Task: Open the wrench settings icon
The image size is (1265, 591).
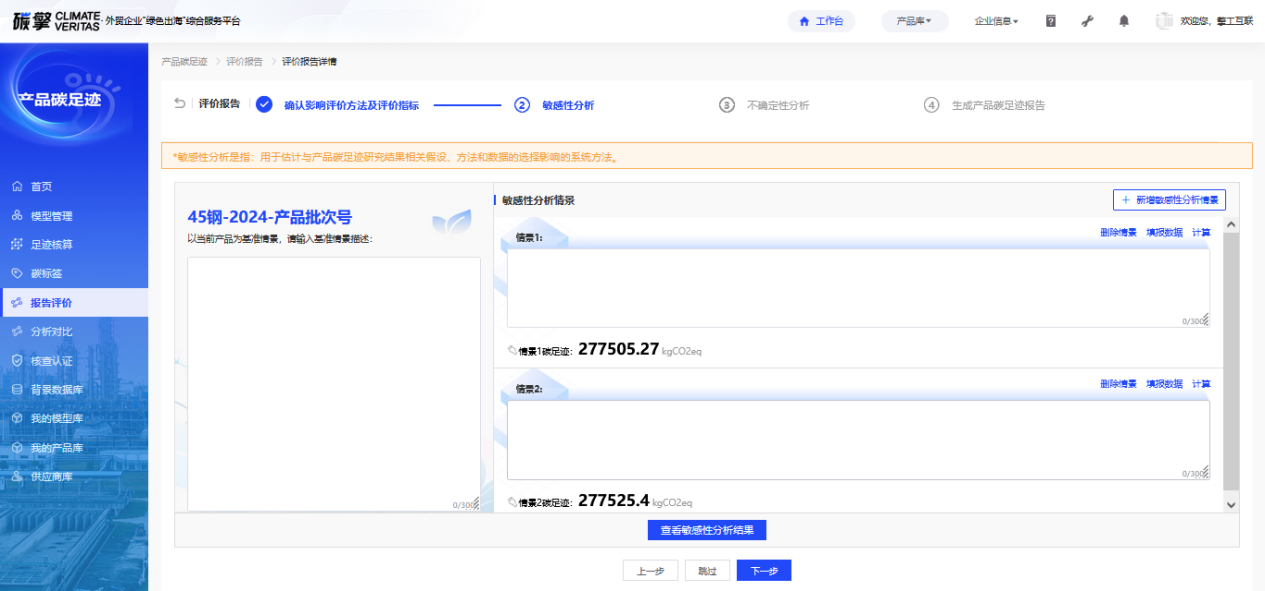Action: tap(1088, 21)
